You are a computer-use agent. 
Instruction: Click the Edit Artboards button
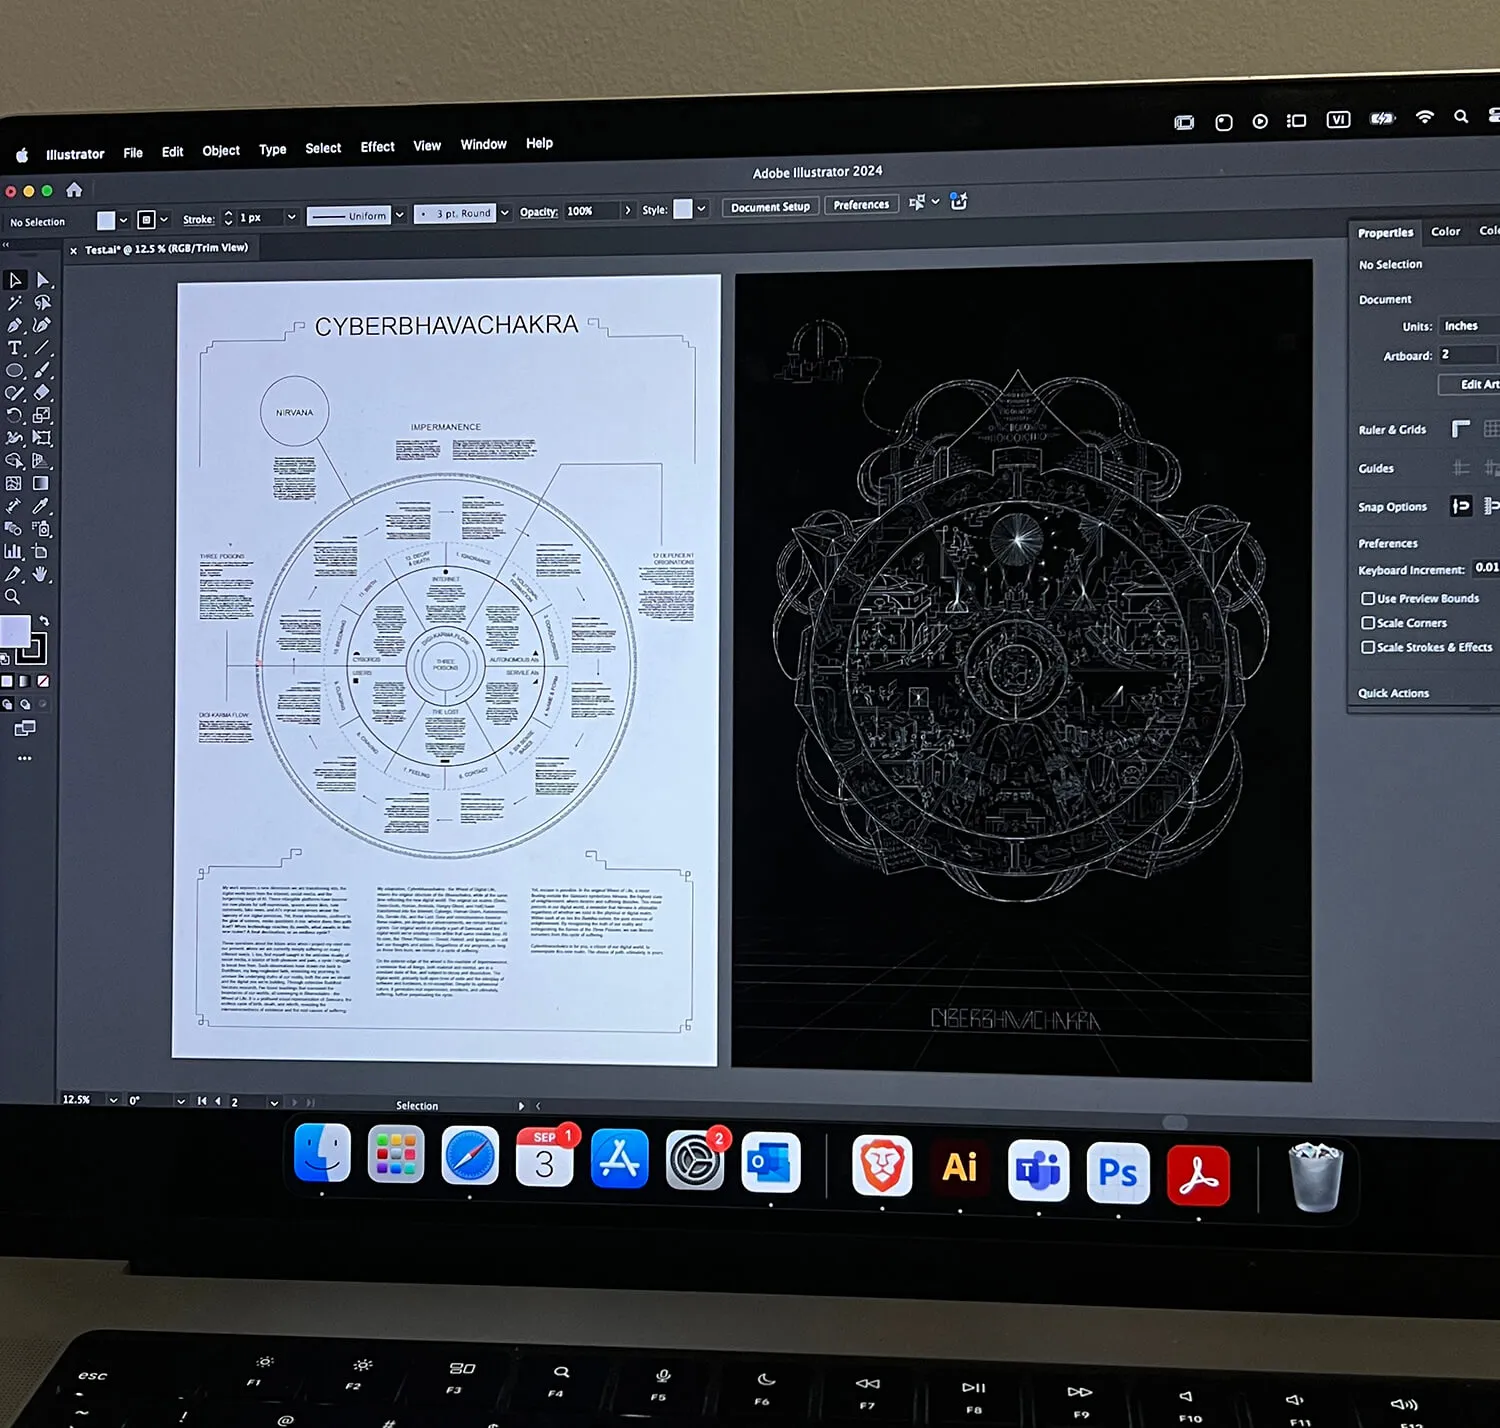(1470, 384)
